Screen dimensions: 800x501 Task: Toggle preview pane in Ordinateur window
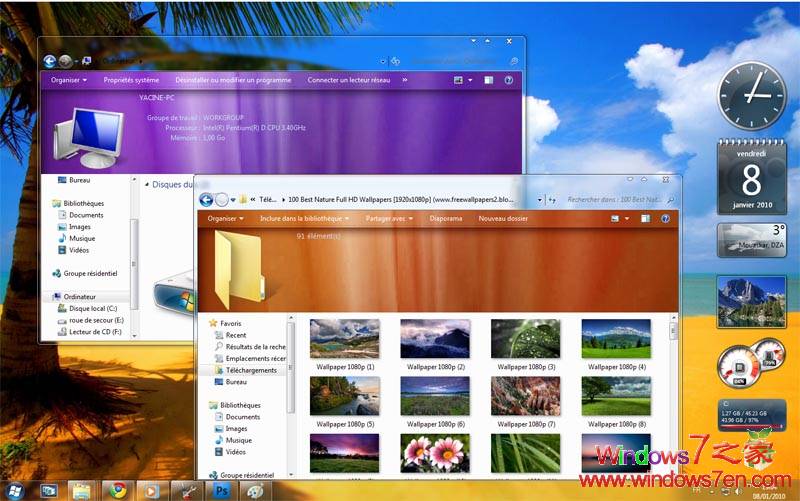point(488,80)
